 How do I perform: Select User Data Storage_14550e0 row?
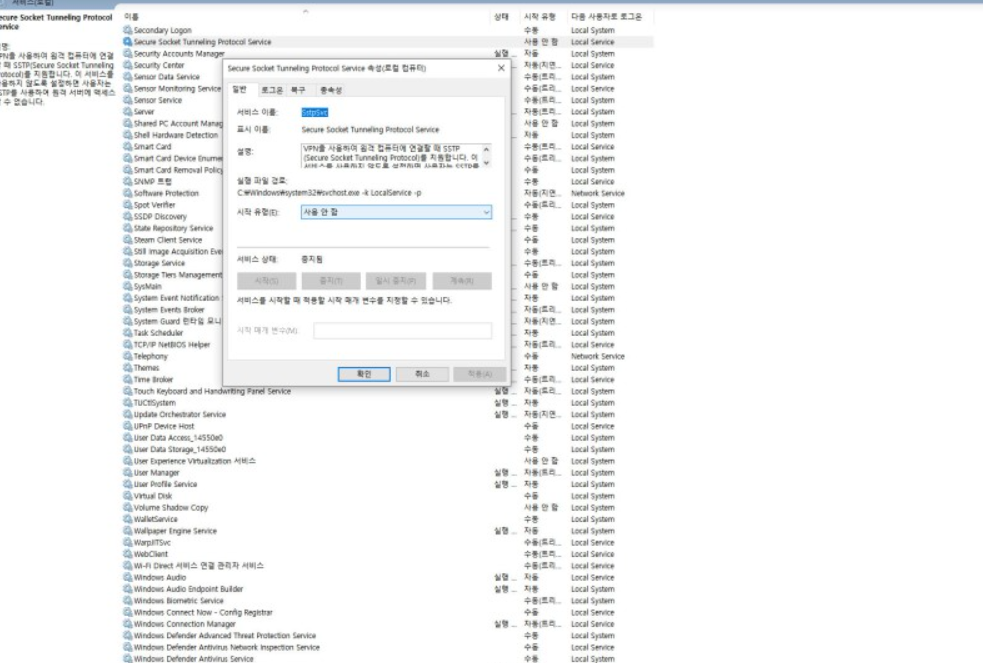[x=387, y=449]
